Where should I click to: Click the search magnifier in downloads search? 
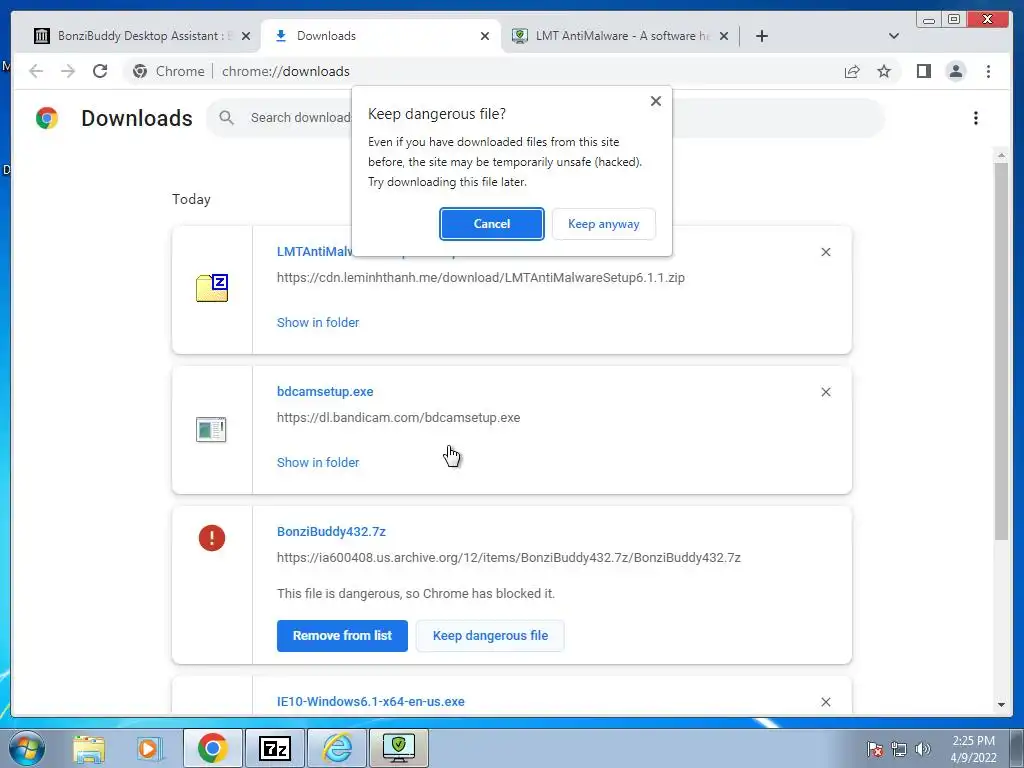[227, 118]
